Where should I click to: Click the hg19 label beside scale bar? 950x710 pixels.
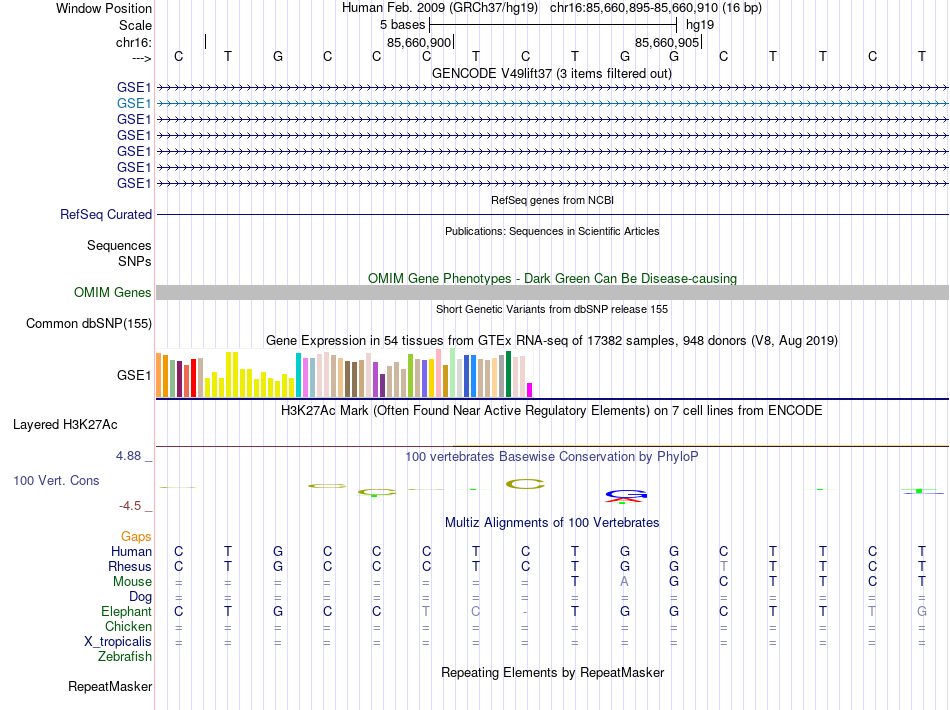[x=700, y=25]
